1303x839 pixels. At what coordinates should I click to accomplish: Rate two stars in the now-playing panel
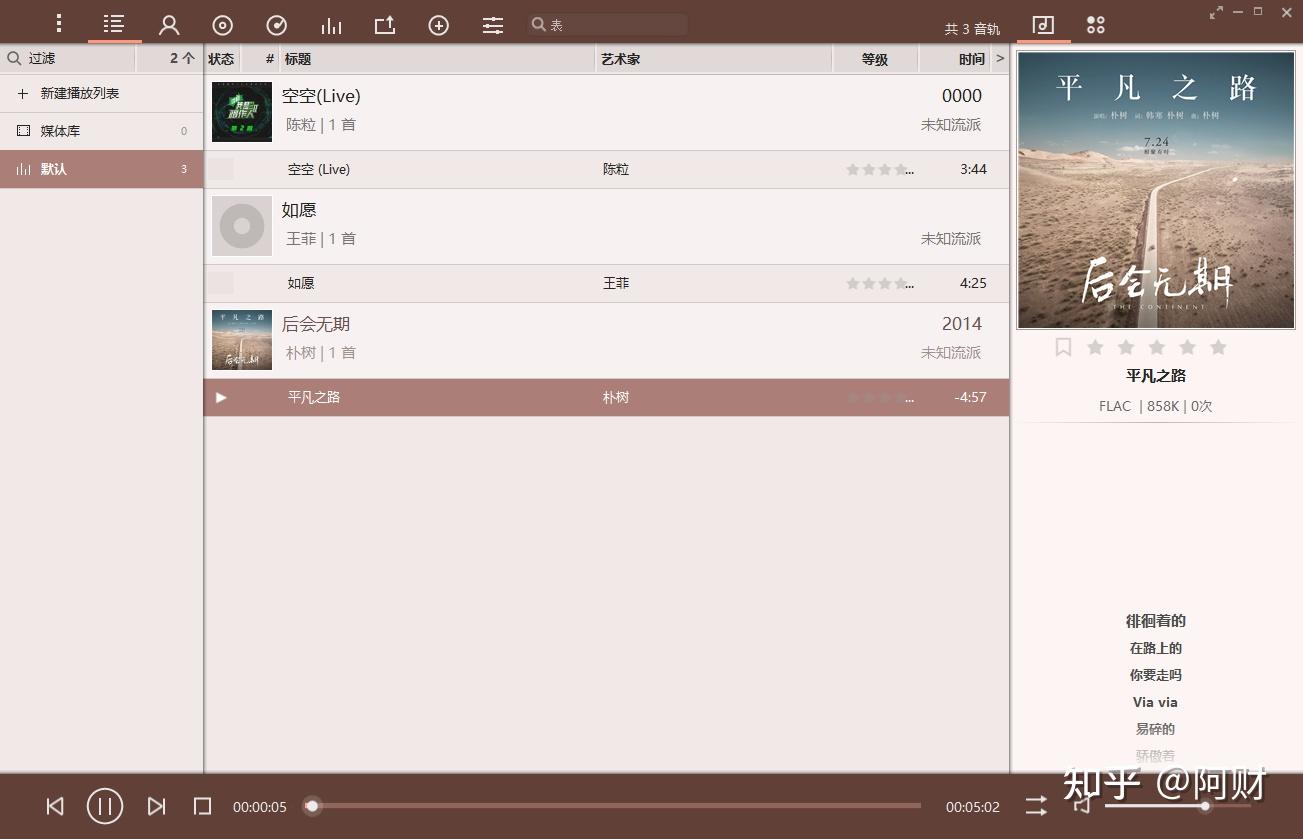(1126, 347)
